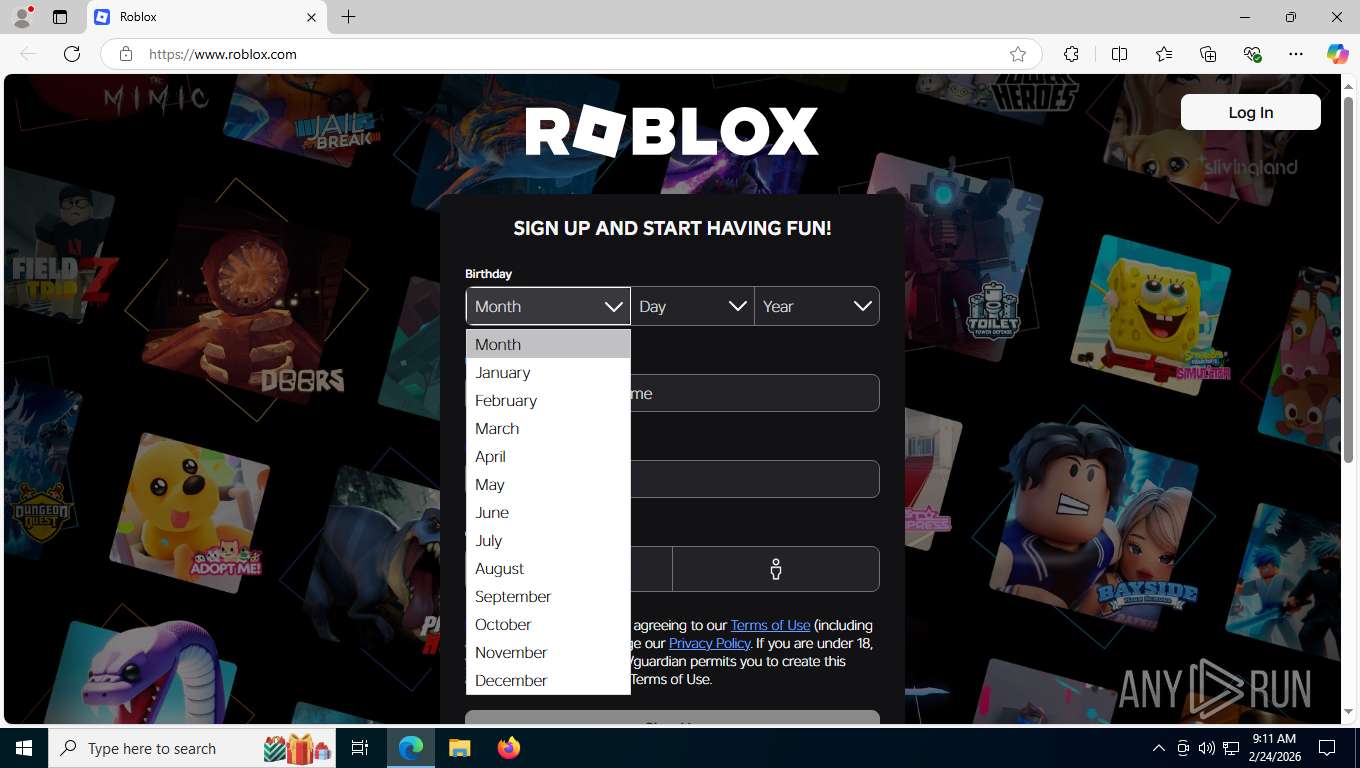This screenshot has width=1360, height=768.
Task: Open File Explorer from the taskbar
Action: [x=459, y=748]
